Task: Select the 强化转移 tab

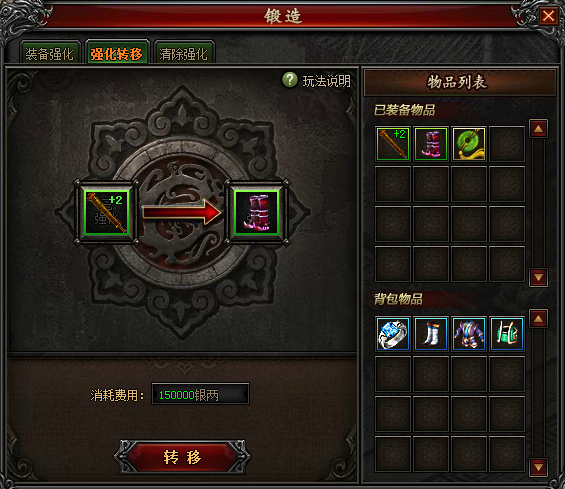Action: pos(116,54)
